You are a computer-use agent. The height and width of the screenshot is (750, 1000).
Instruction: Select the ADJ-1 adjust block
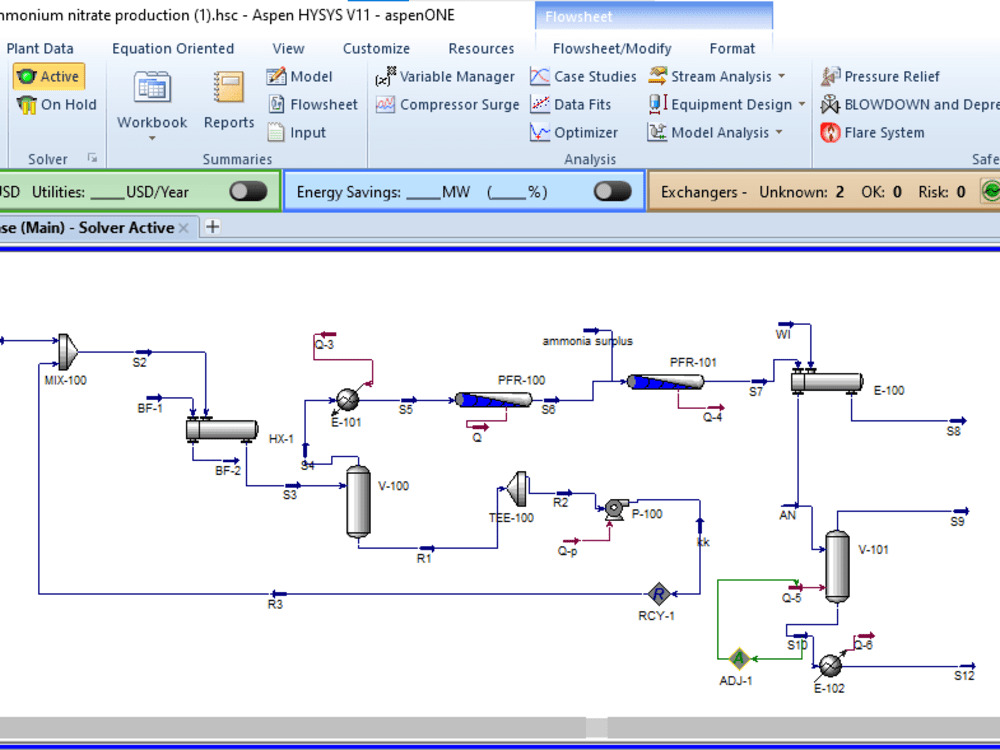coord(739,659)
